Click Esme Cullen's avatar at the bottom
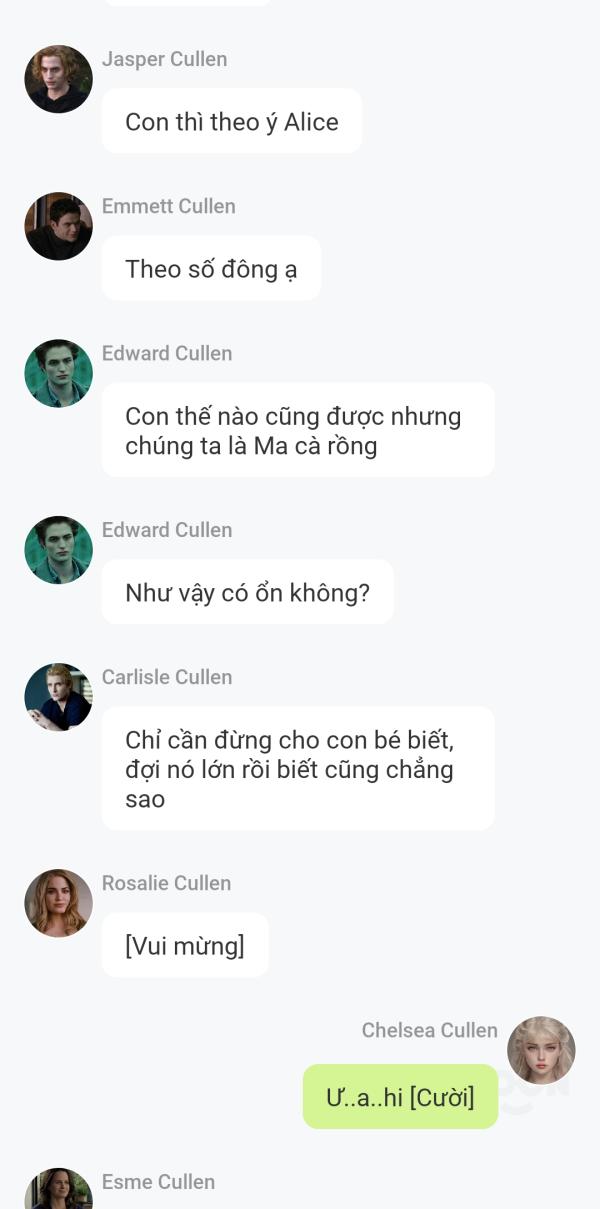Viewport: 600px width, 1209px height. pyautogui.click(x=58, y=1190)
